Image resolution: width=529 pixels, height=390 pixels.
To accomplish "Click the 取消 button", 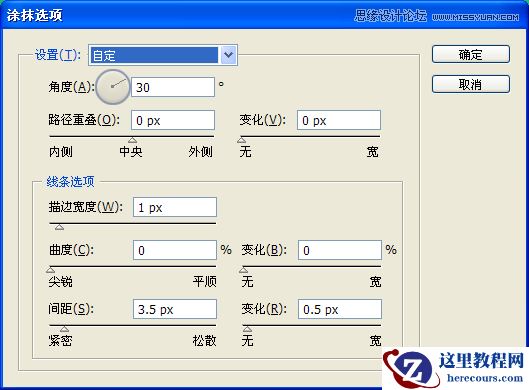I will 471,84.
